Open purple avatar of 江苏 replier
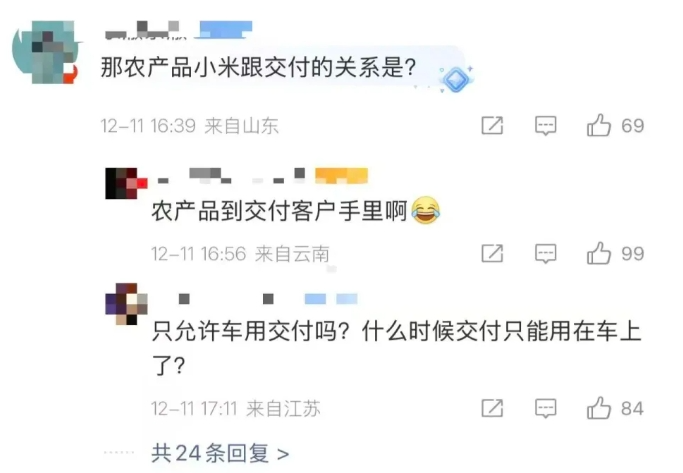This screenshot has height=473, width=683. point(126,304)
